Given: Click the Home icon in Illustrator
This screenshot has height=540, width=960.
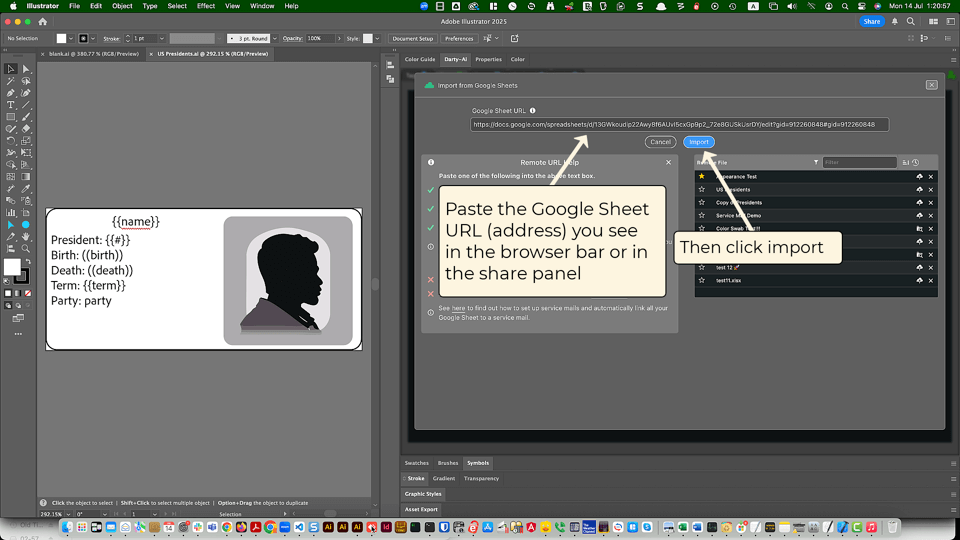Looking at the screenshot, I should pyautogui.click(x=42, y=21).
